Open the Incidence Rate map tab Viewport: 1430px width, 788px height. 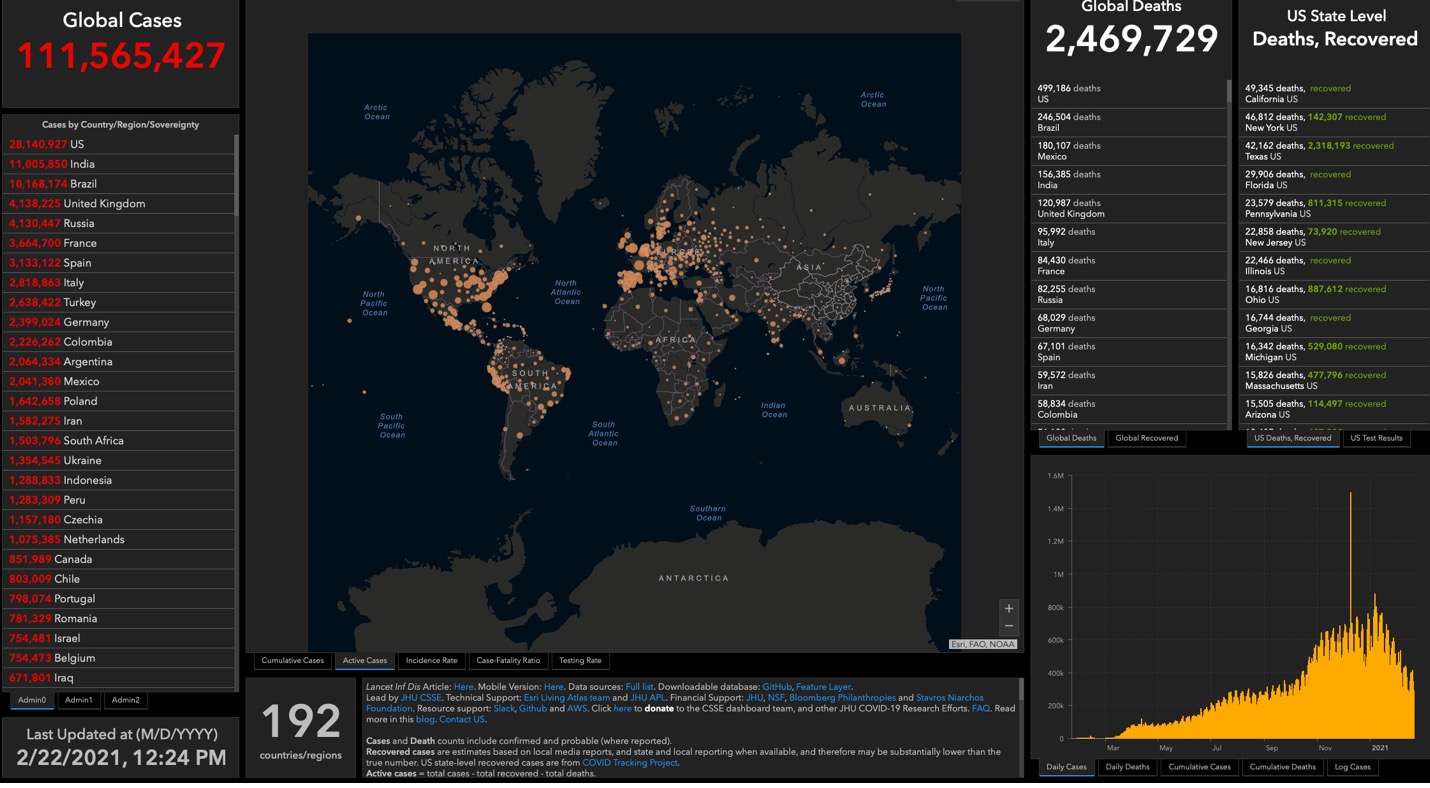coord(431,660)
